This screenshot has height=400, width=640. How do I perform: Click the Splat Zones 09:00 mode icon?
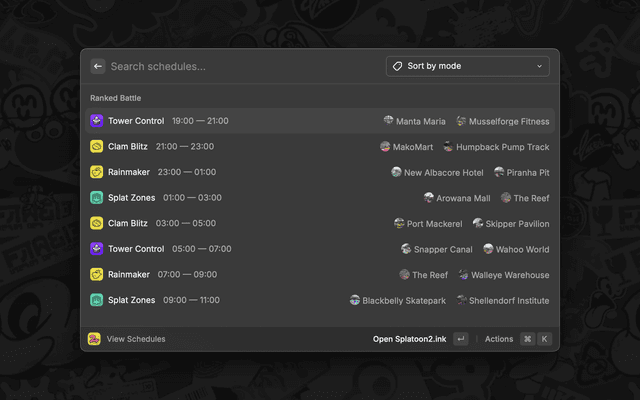96,300
